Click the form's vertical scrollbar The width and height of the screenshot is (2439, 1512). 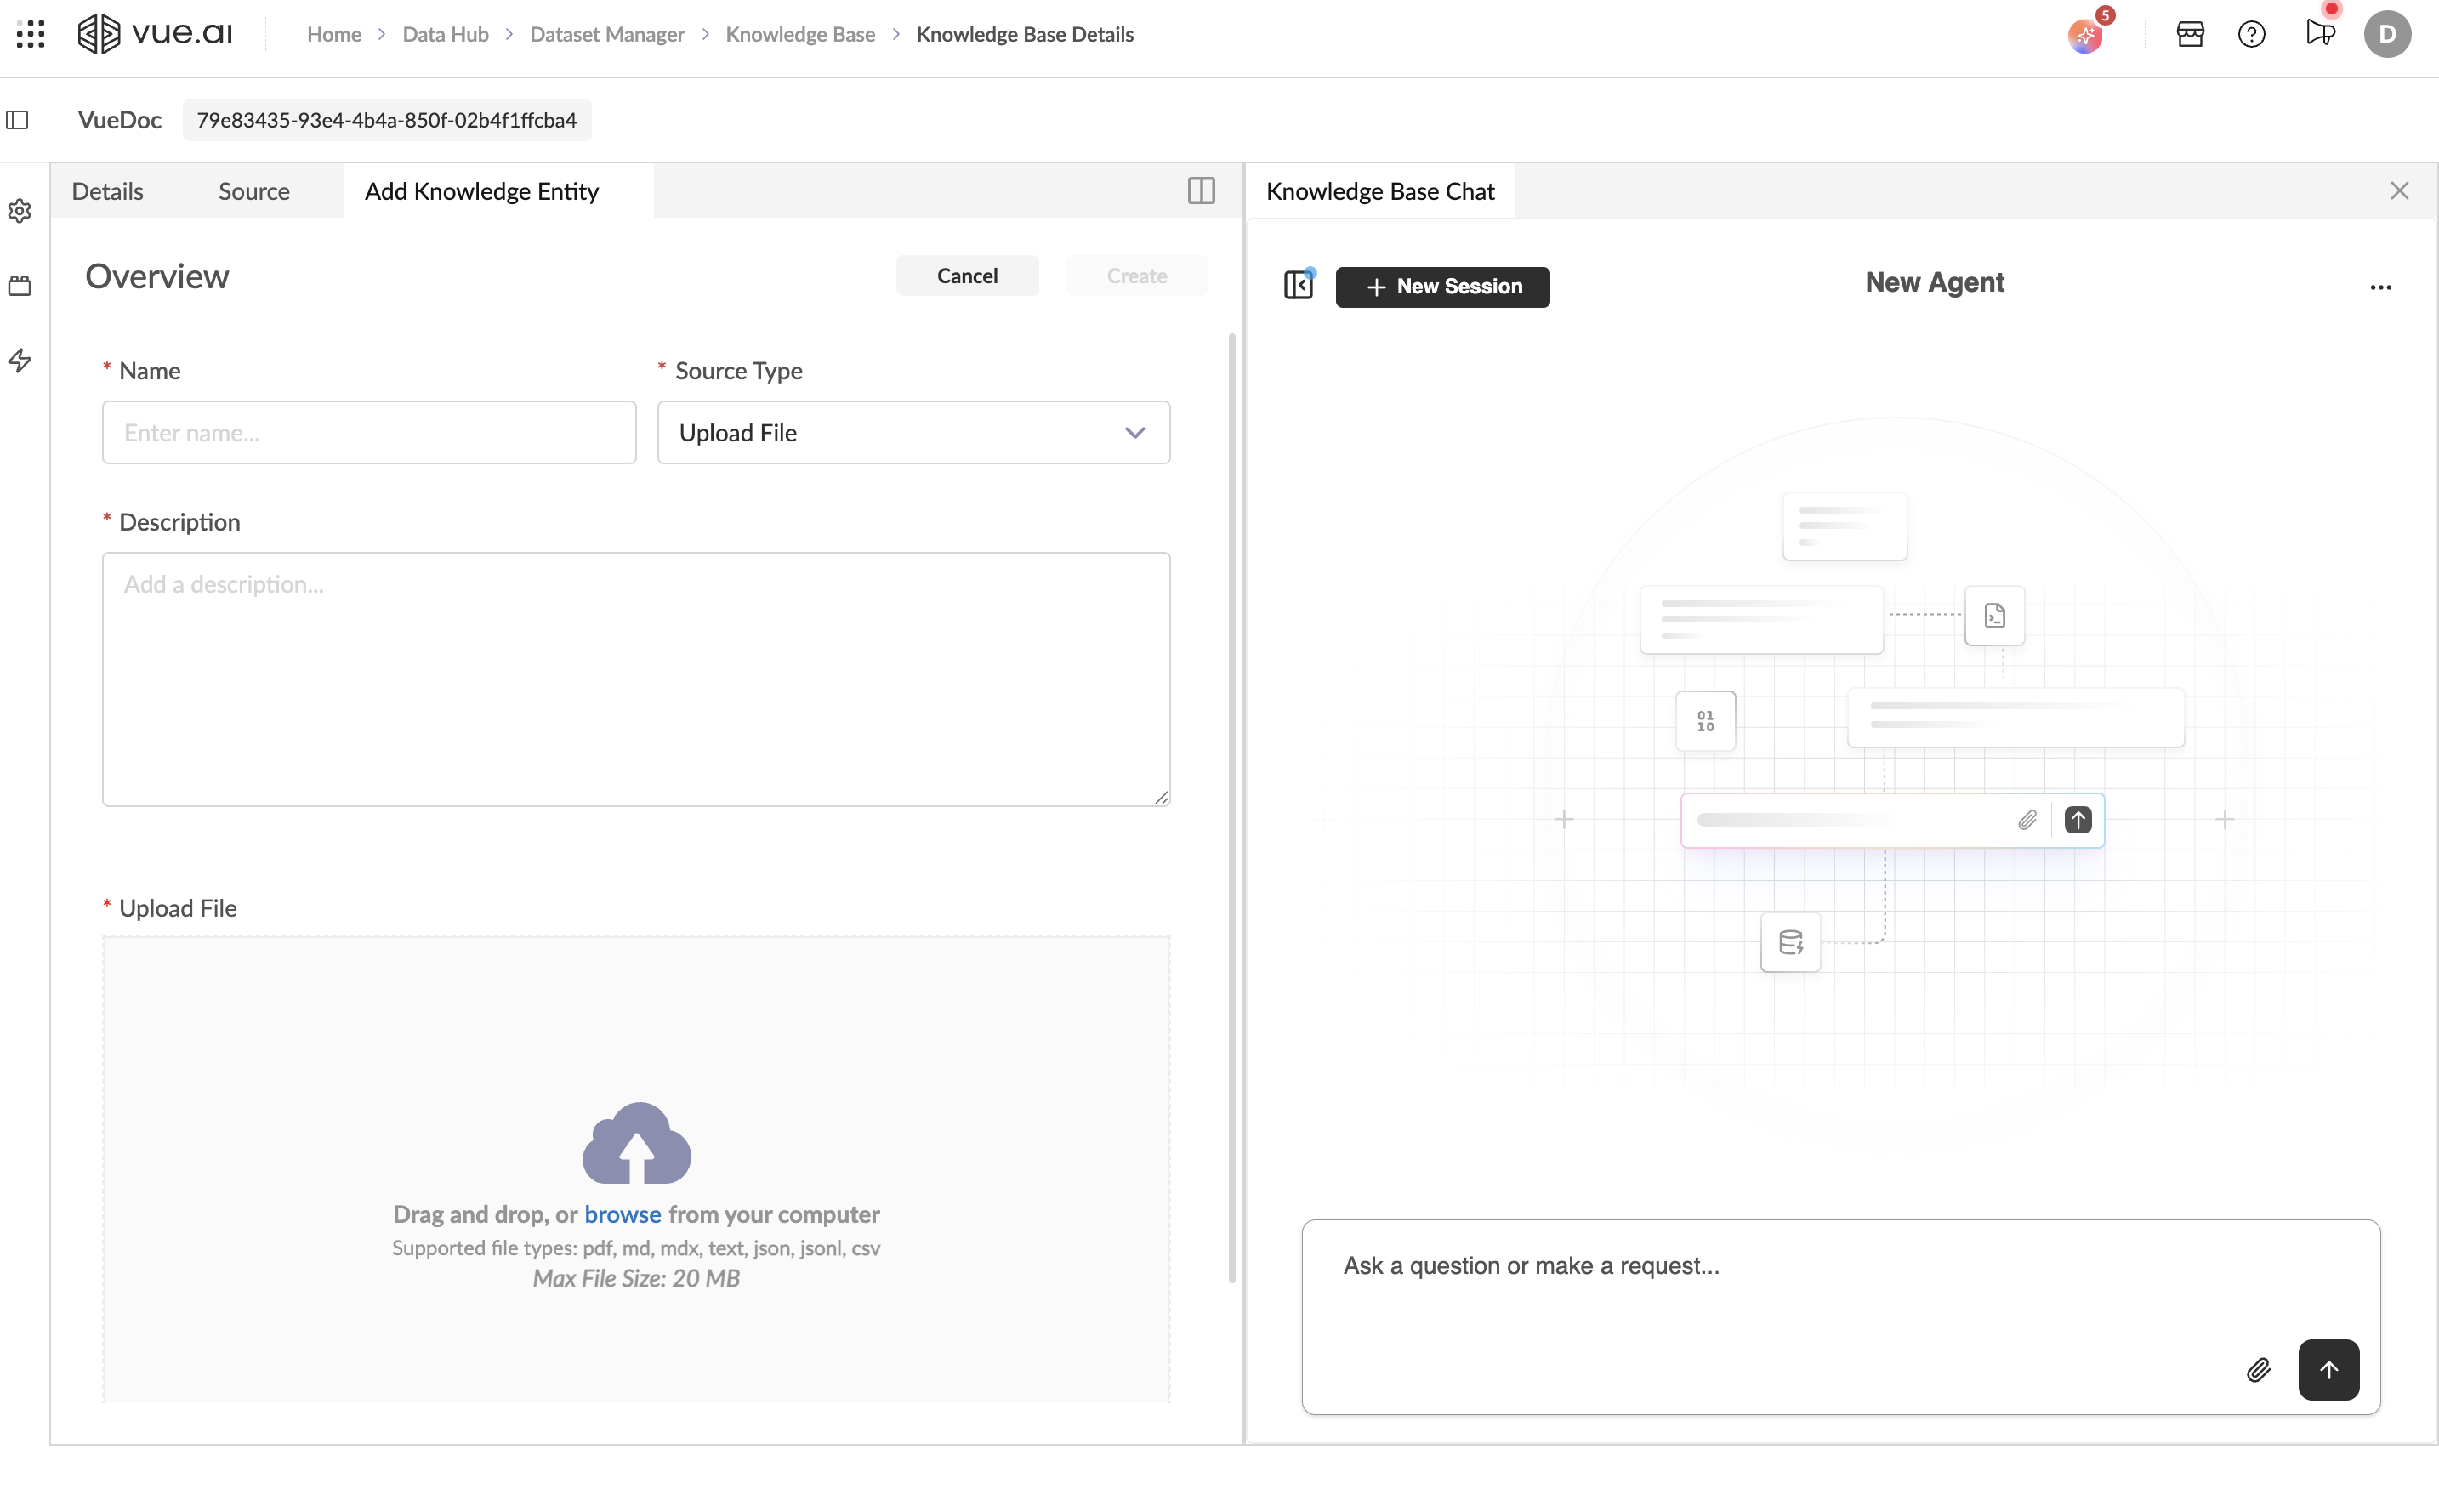coord(1232,808)
